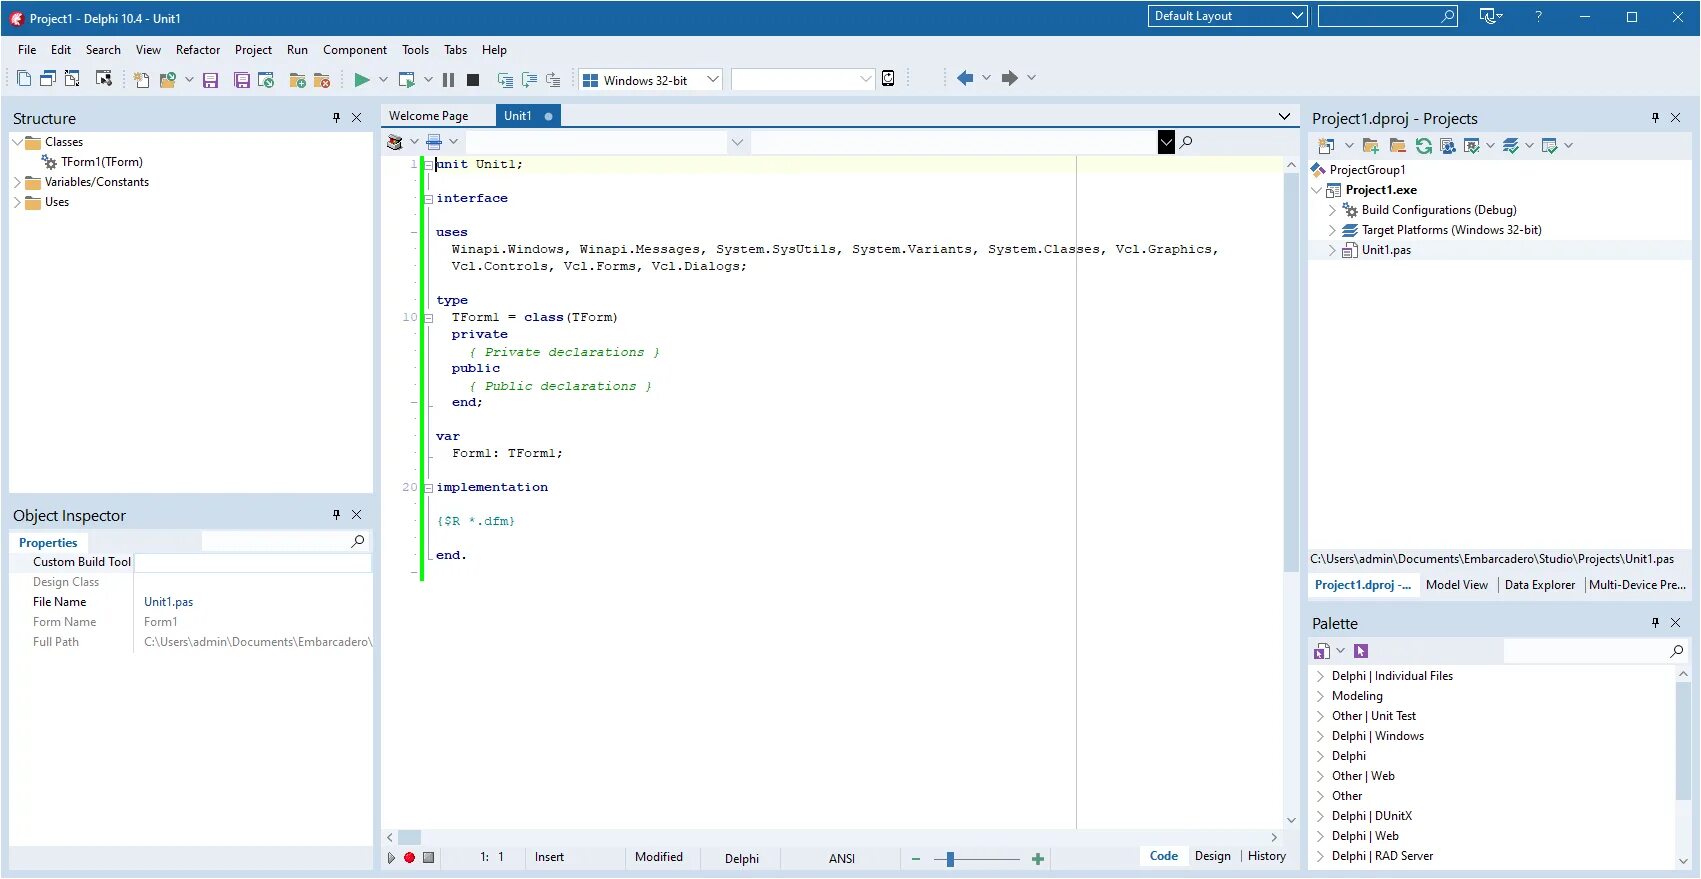Viewport: 1701px width, 879px height.
Task: Switch to the Design view tab
Action: (x=1212, y=856)
